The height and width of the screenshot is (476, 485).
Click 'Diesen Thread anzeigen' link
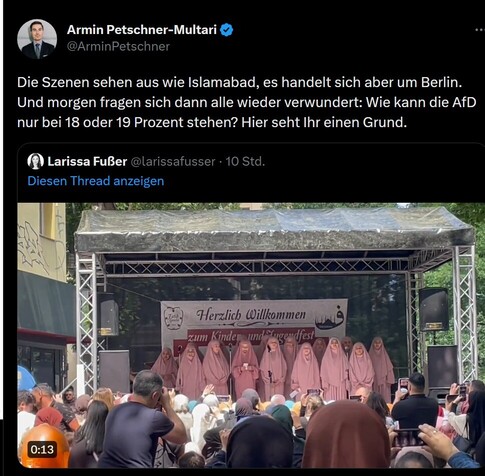click(96, 181)
